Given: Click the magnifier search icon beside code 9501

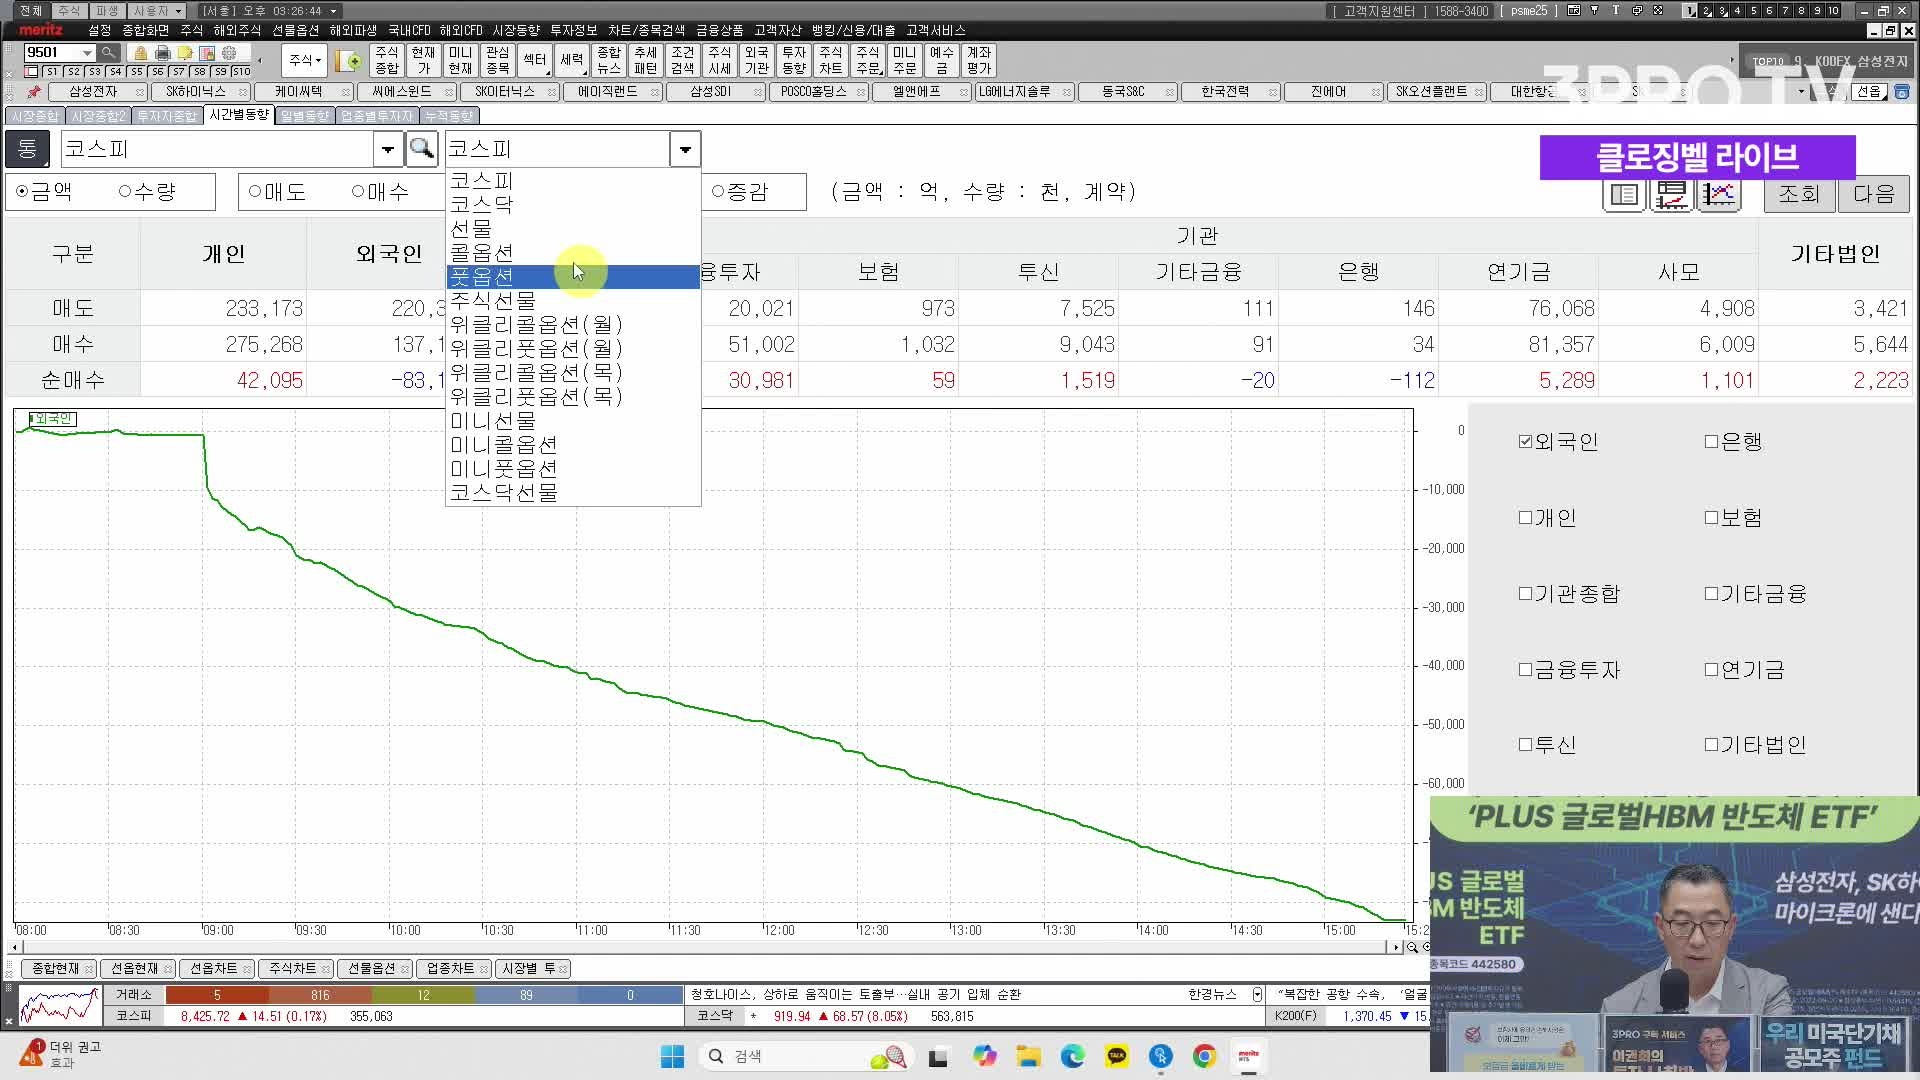Looking at the screenshot, I should [x=109, y=52].
